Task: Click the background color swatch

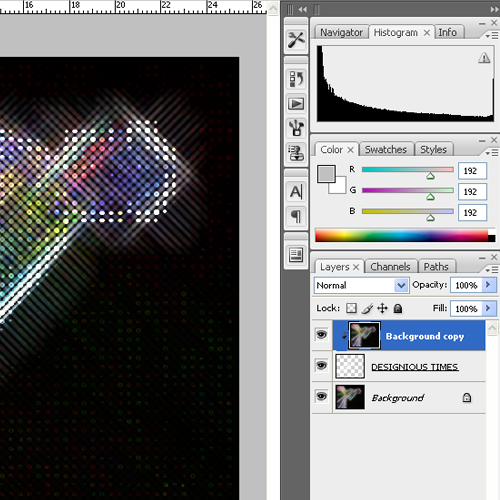Action: (x=340, y=188)
